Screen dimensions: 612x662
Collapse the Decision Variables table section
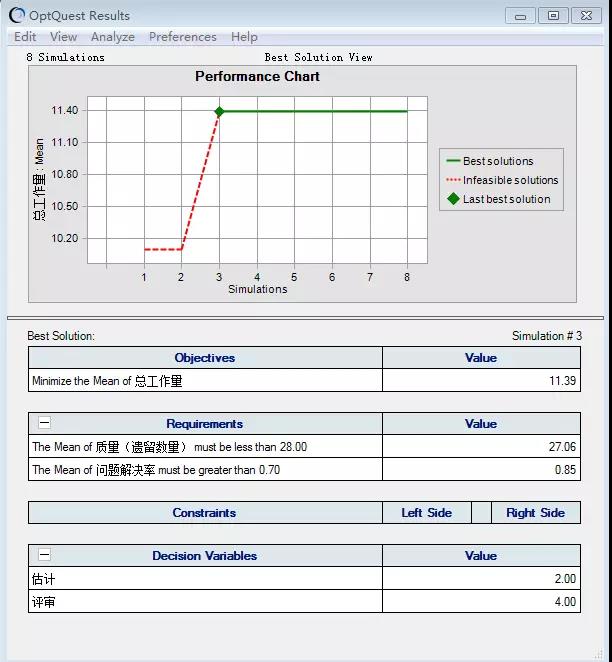click(44, 556)
